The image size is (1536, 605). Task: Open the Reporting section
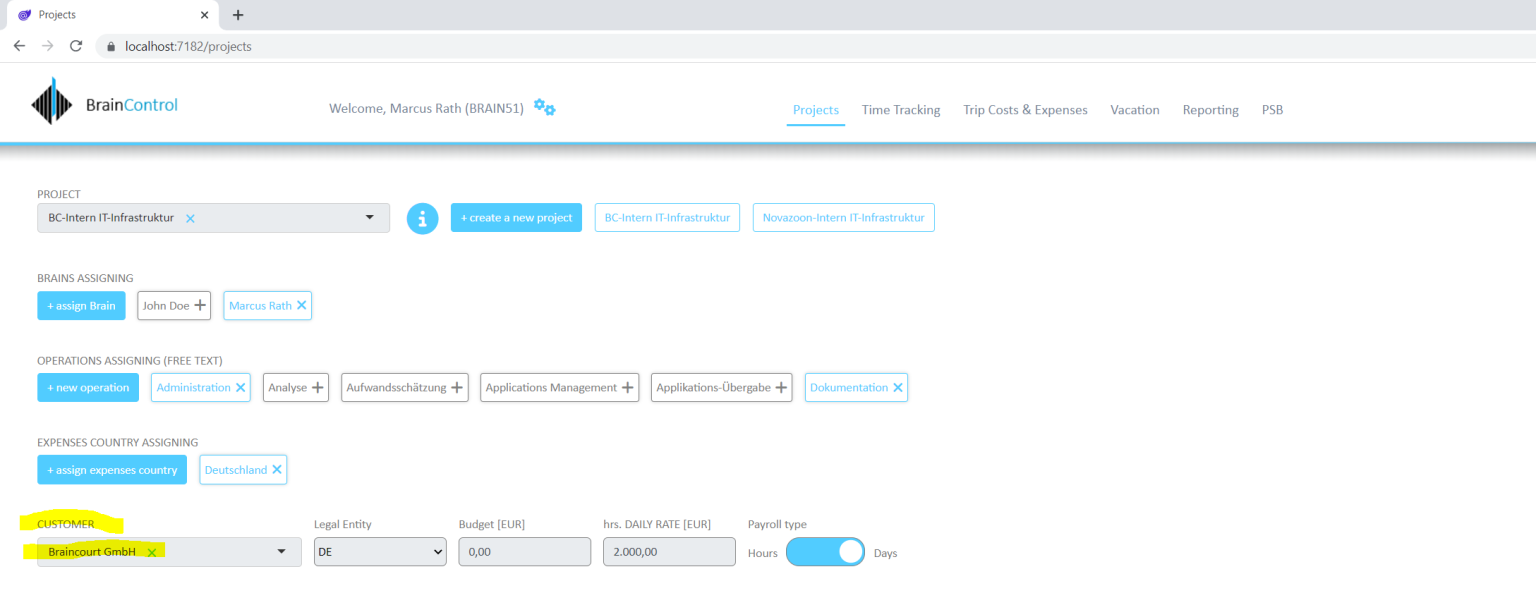point(1210,110)
